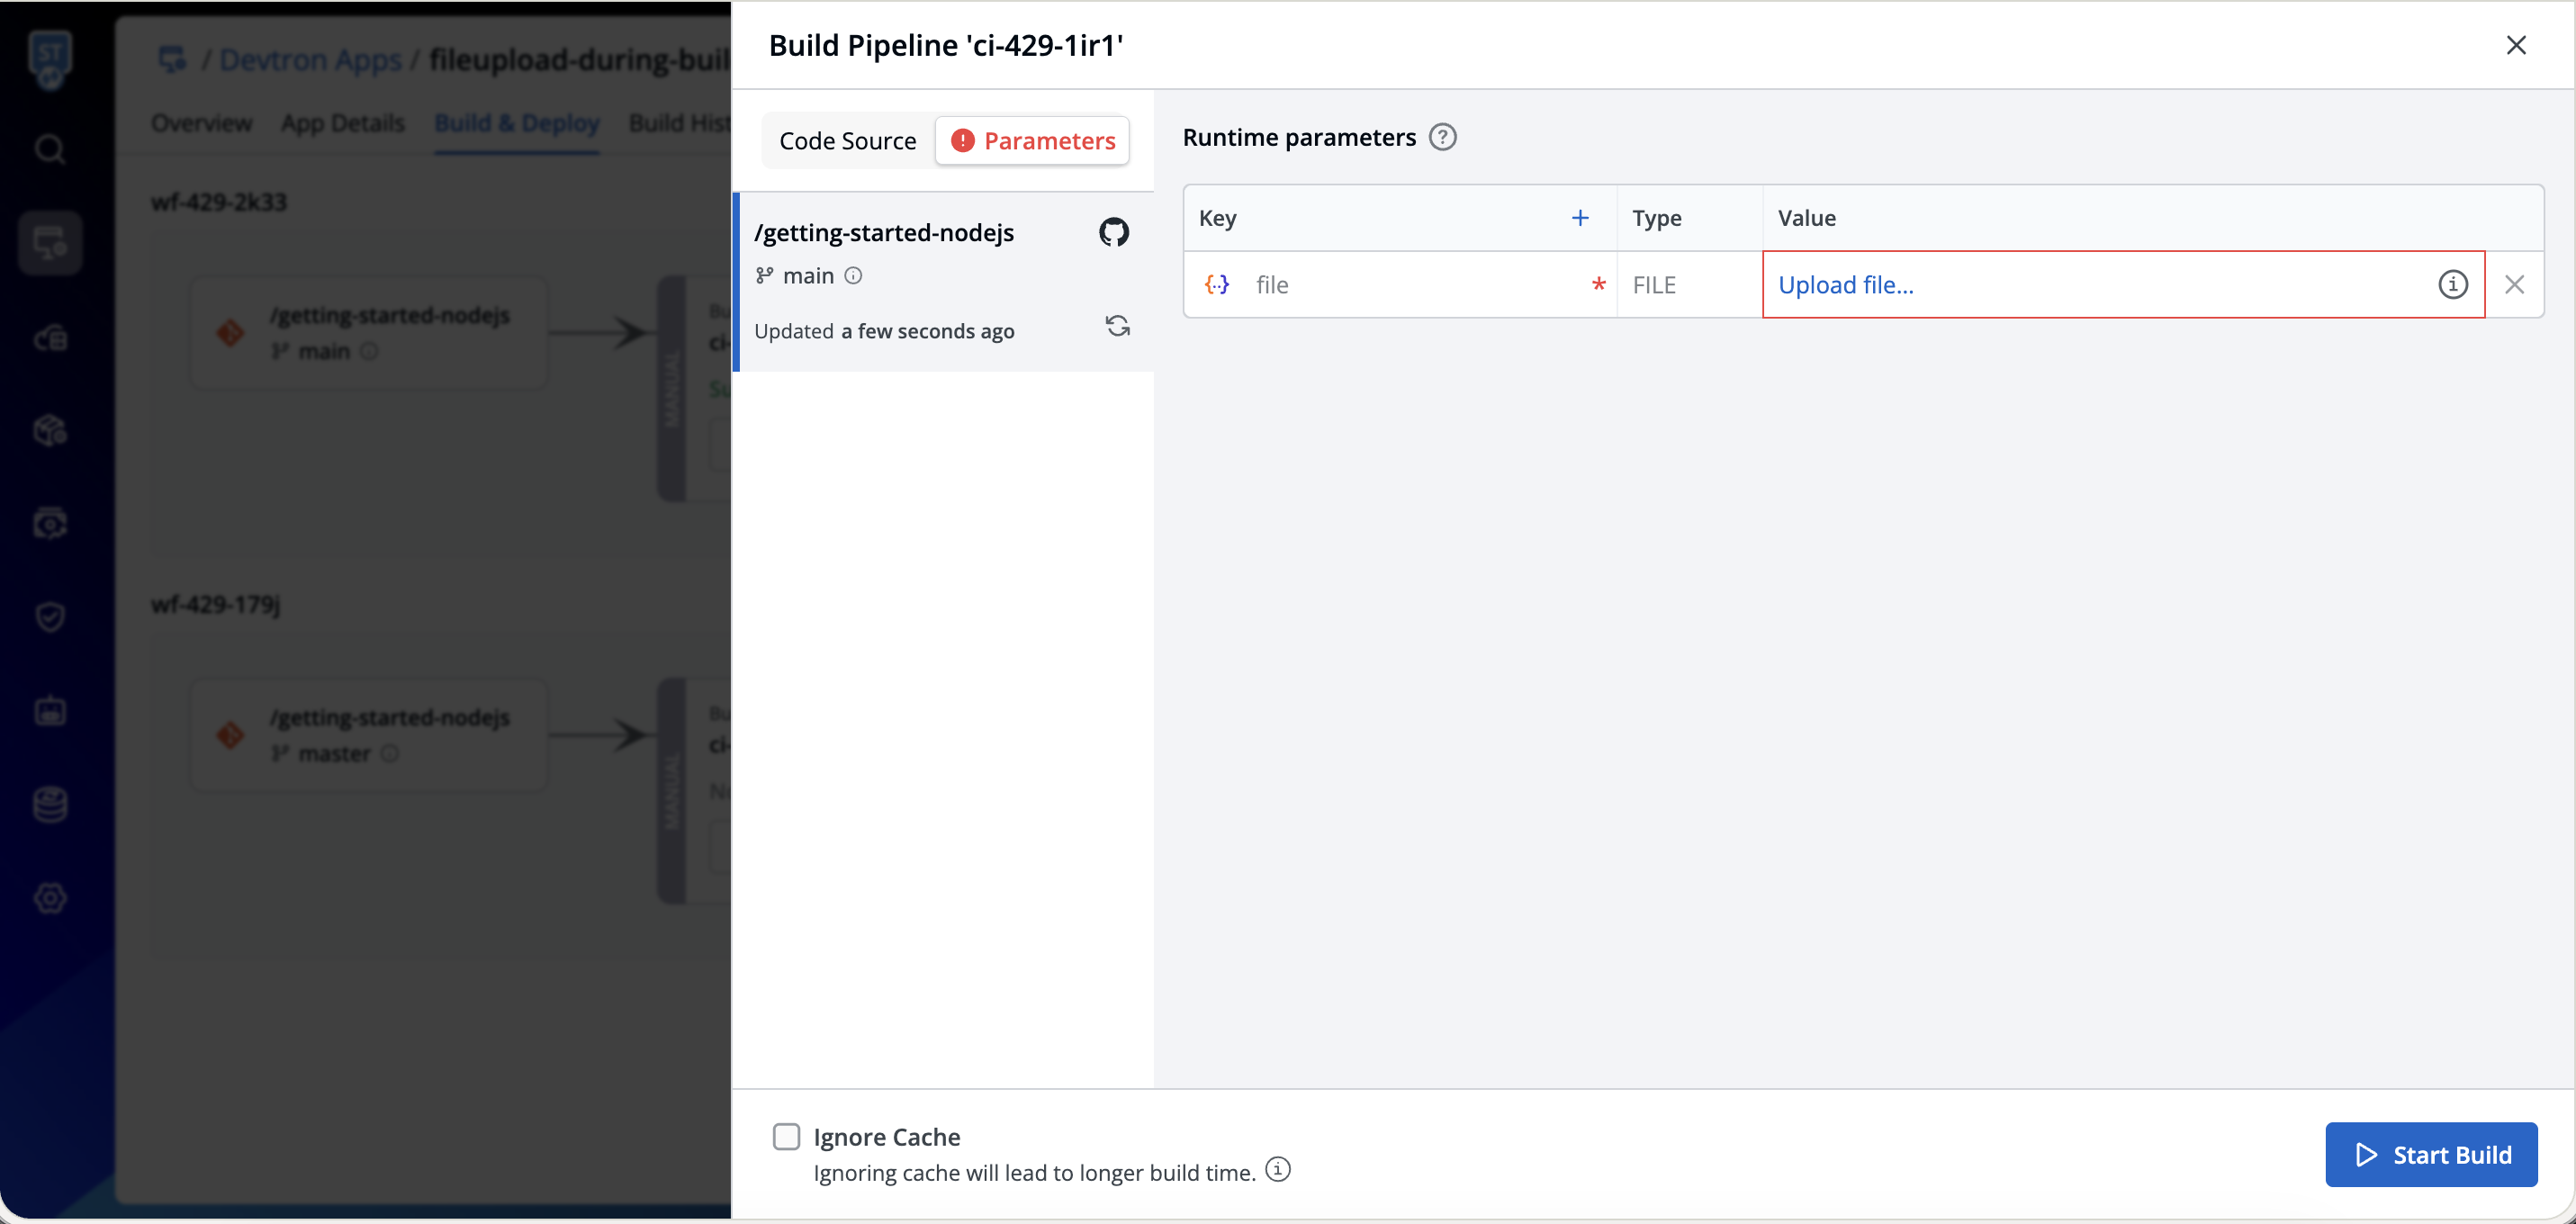This screenshot has width=2576, height=1224.
Task: Open Global Configurations gear in sidebar
Action: (x=50, y=899)
